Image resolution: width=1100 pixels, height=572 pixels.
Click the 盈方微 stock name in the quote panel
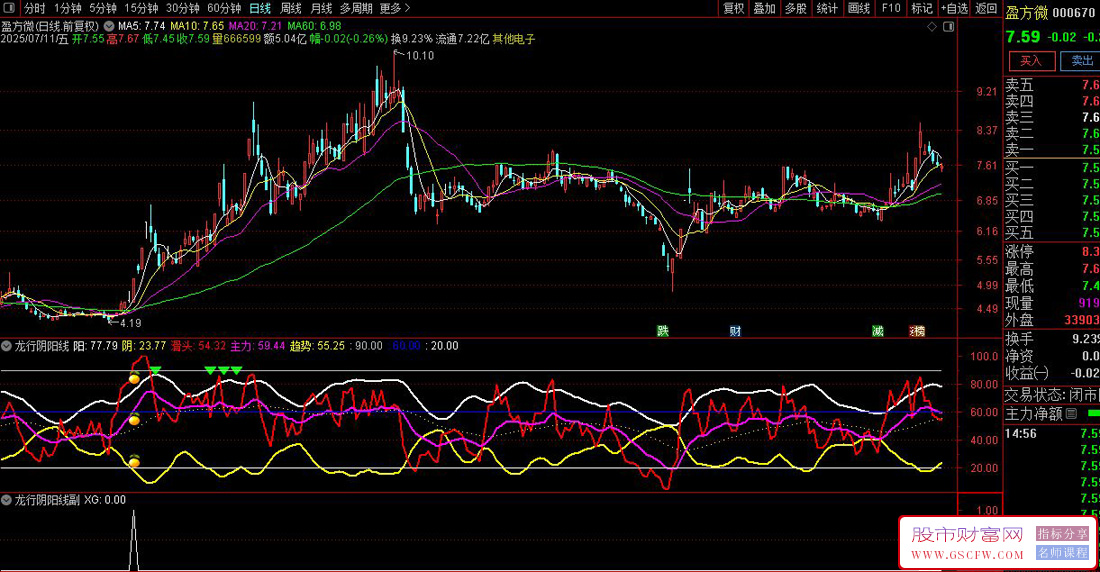1026,13
